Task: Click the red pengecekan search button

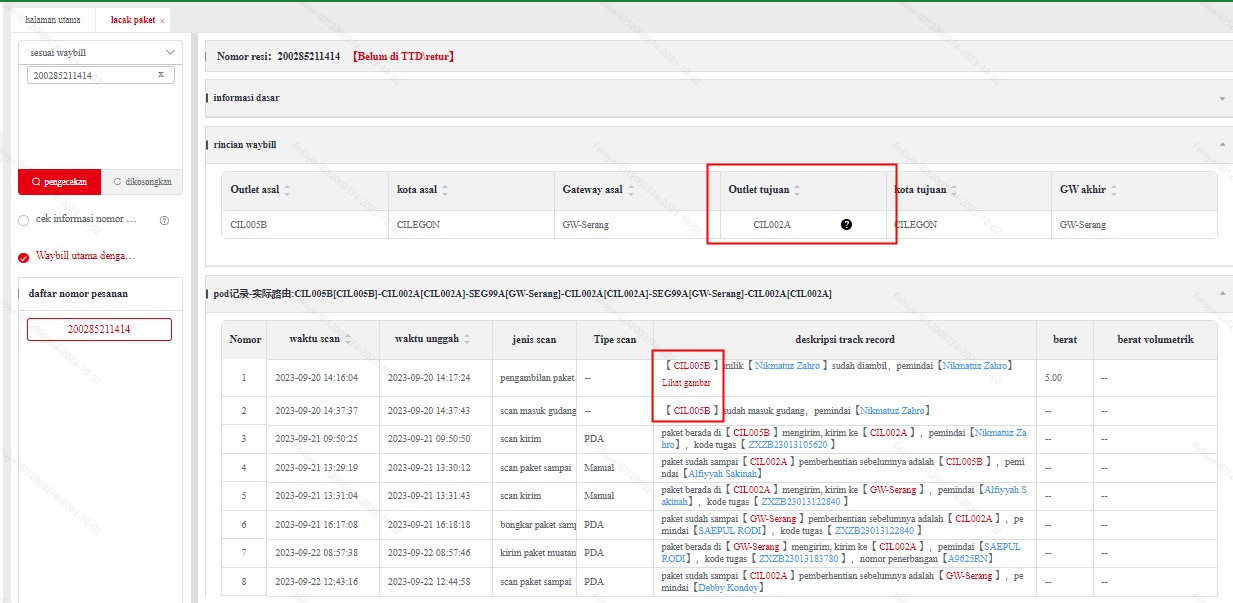Action: [59, 182]
